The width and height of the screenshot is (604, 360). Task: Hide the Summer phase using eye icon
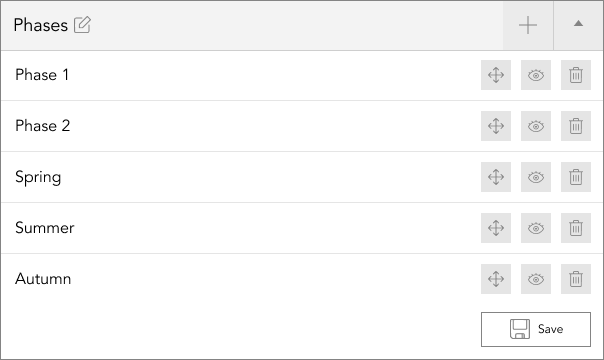click(536, 228)
